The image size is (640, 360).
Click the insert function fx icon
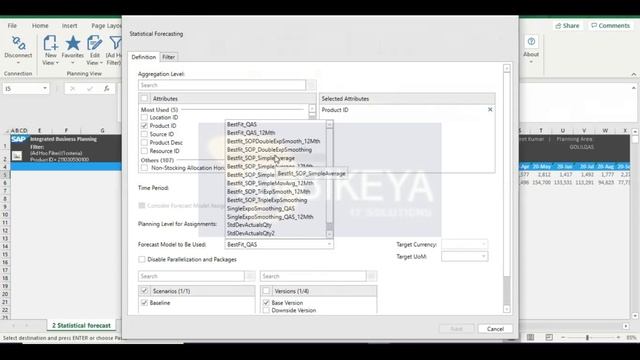[x=107, y=89]
